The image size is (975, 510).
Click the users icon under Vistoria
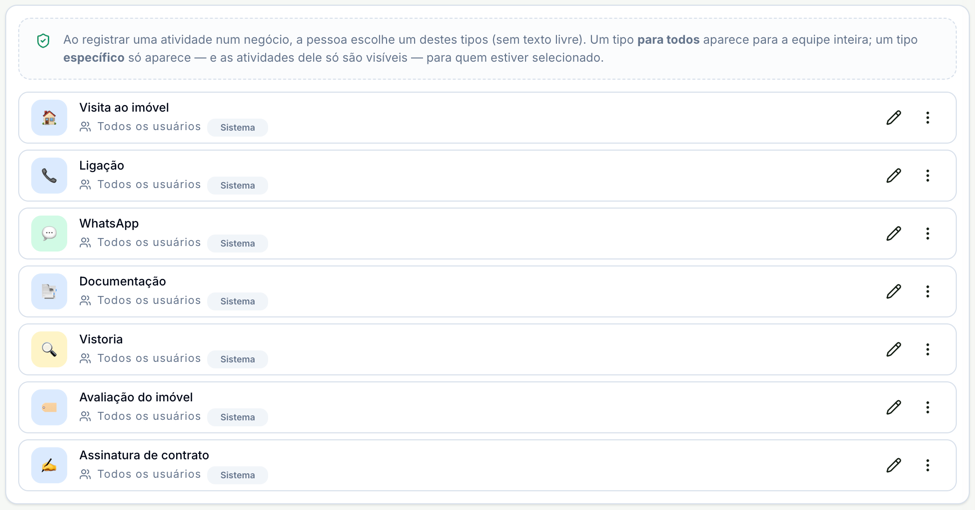(x=85, y=358)
